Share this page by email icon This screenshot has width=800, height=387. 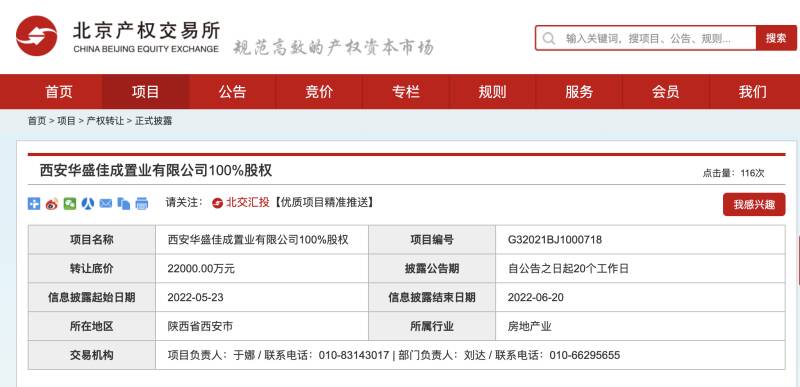[x=106, y=203]
